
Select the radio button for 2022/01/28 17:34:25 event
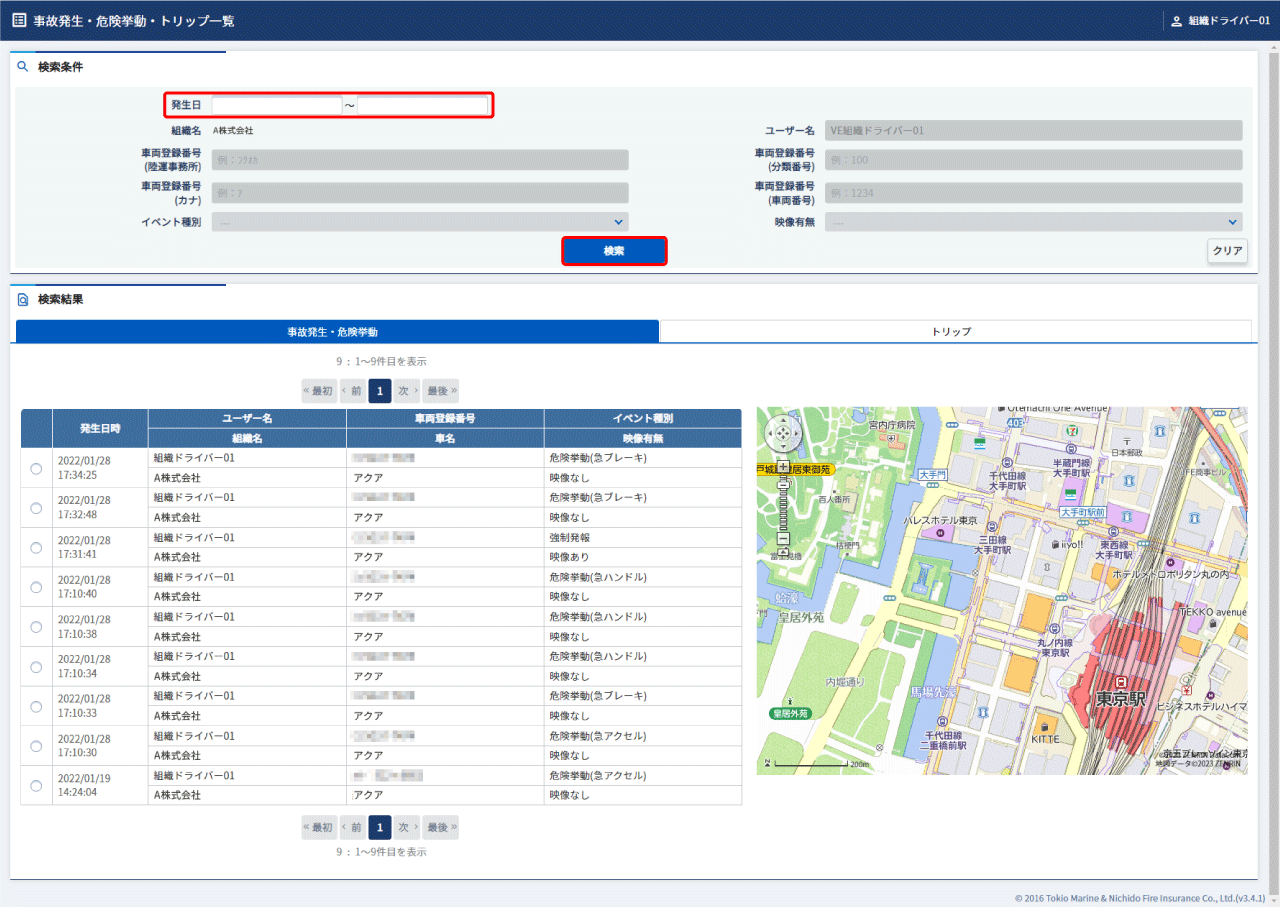pyautogui.click(x=36, y=468)
